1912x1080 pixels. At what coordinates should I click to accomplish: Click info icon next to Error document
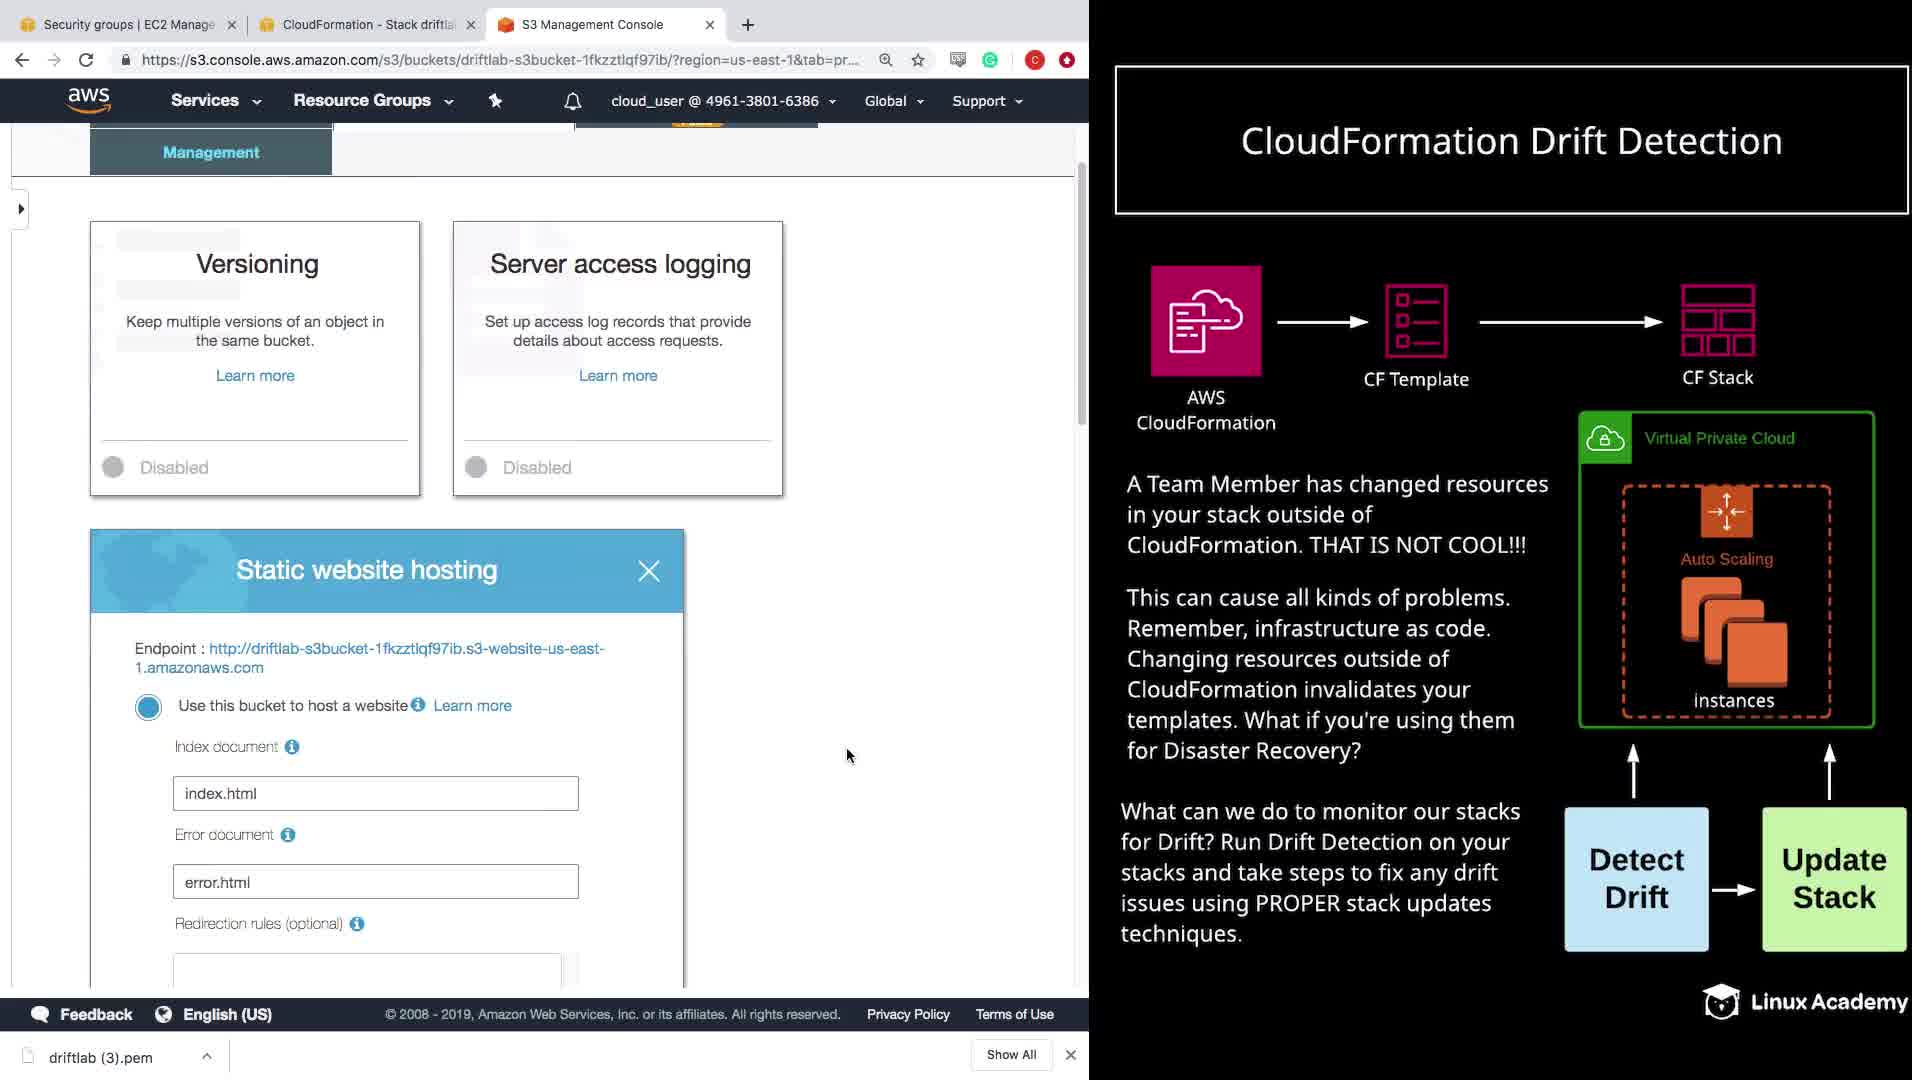click(x=288, y=835)
